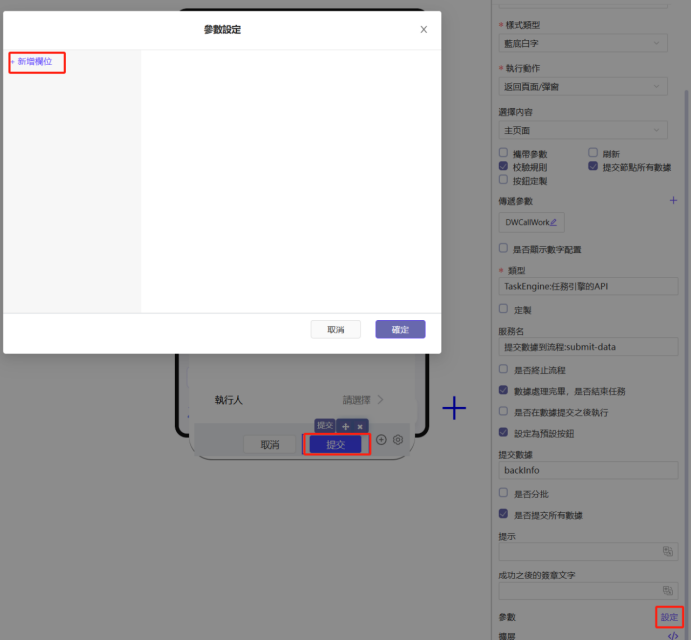Image resolution: width=692 pixels, height=640 pixels.
Task: Click the code icon at the panel bottom
Action: pyautogui.click(x=673, y=635)
